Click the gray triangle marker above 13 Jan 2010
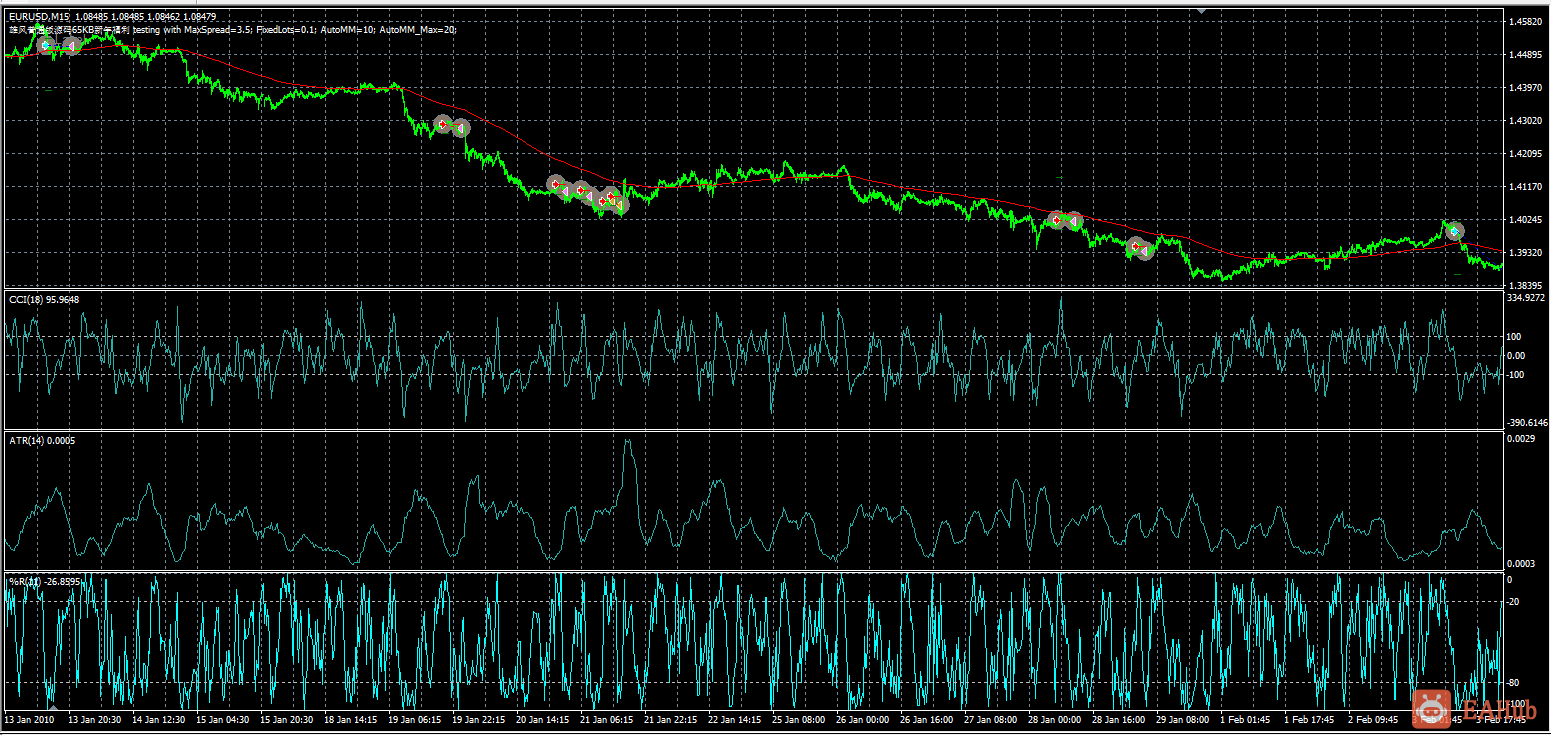The image size is (1551, 735). (x=53, y=707)
